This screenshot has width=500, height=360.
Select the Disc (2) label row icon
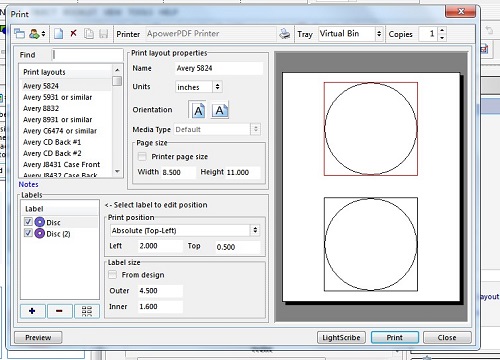[x=40, y=234]
